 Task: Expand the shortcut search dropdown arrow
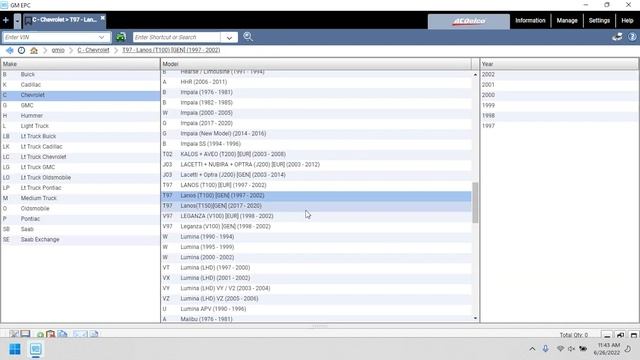[229, 38]
